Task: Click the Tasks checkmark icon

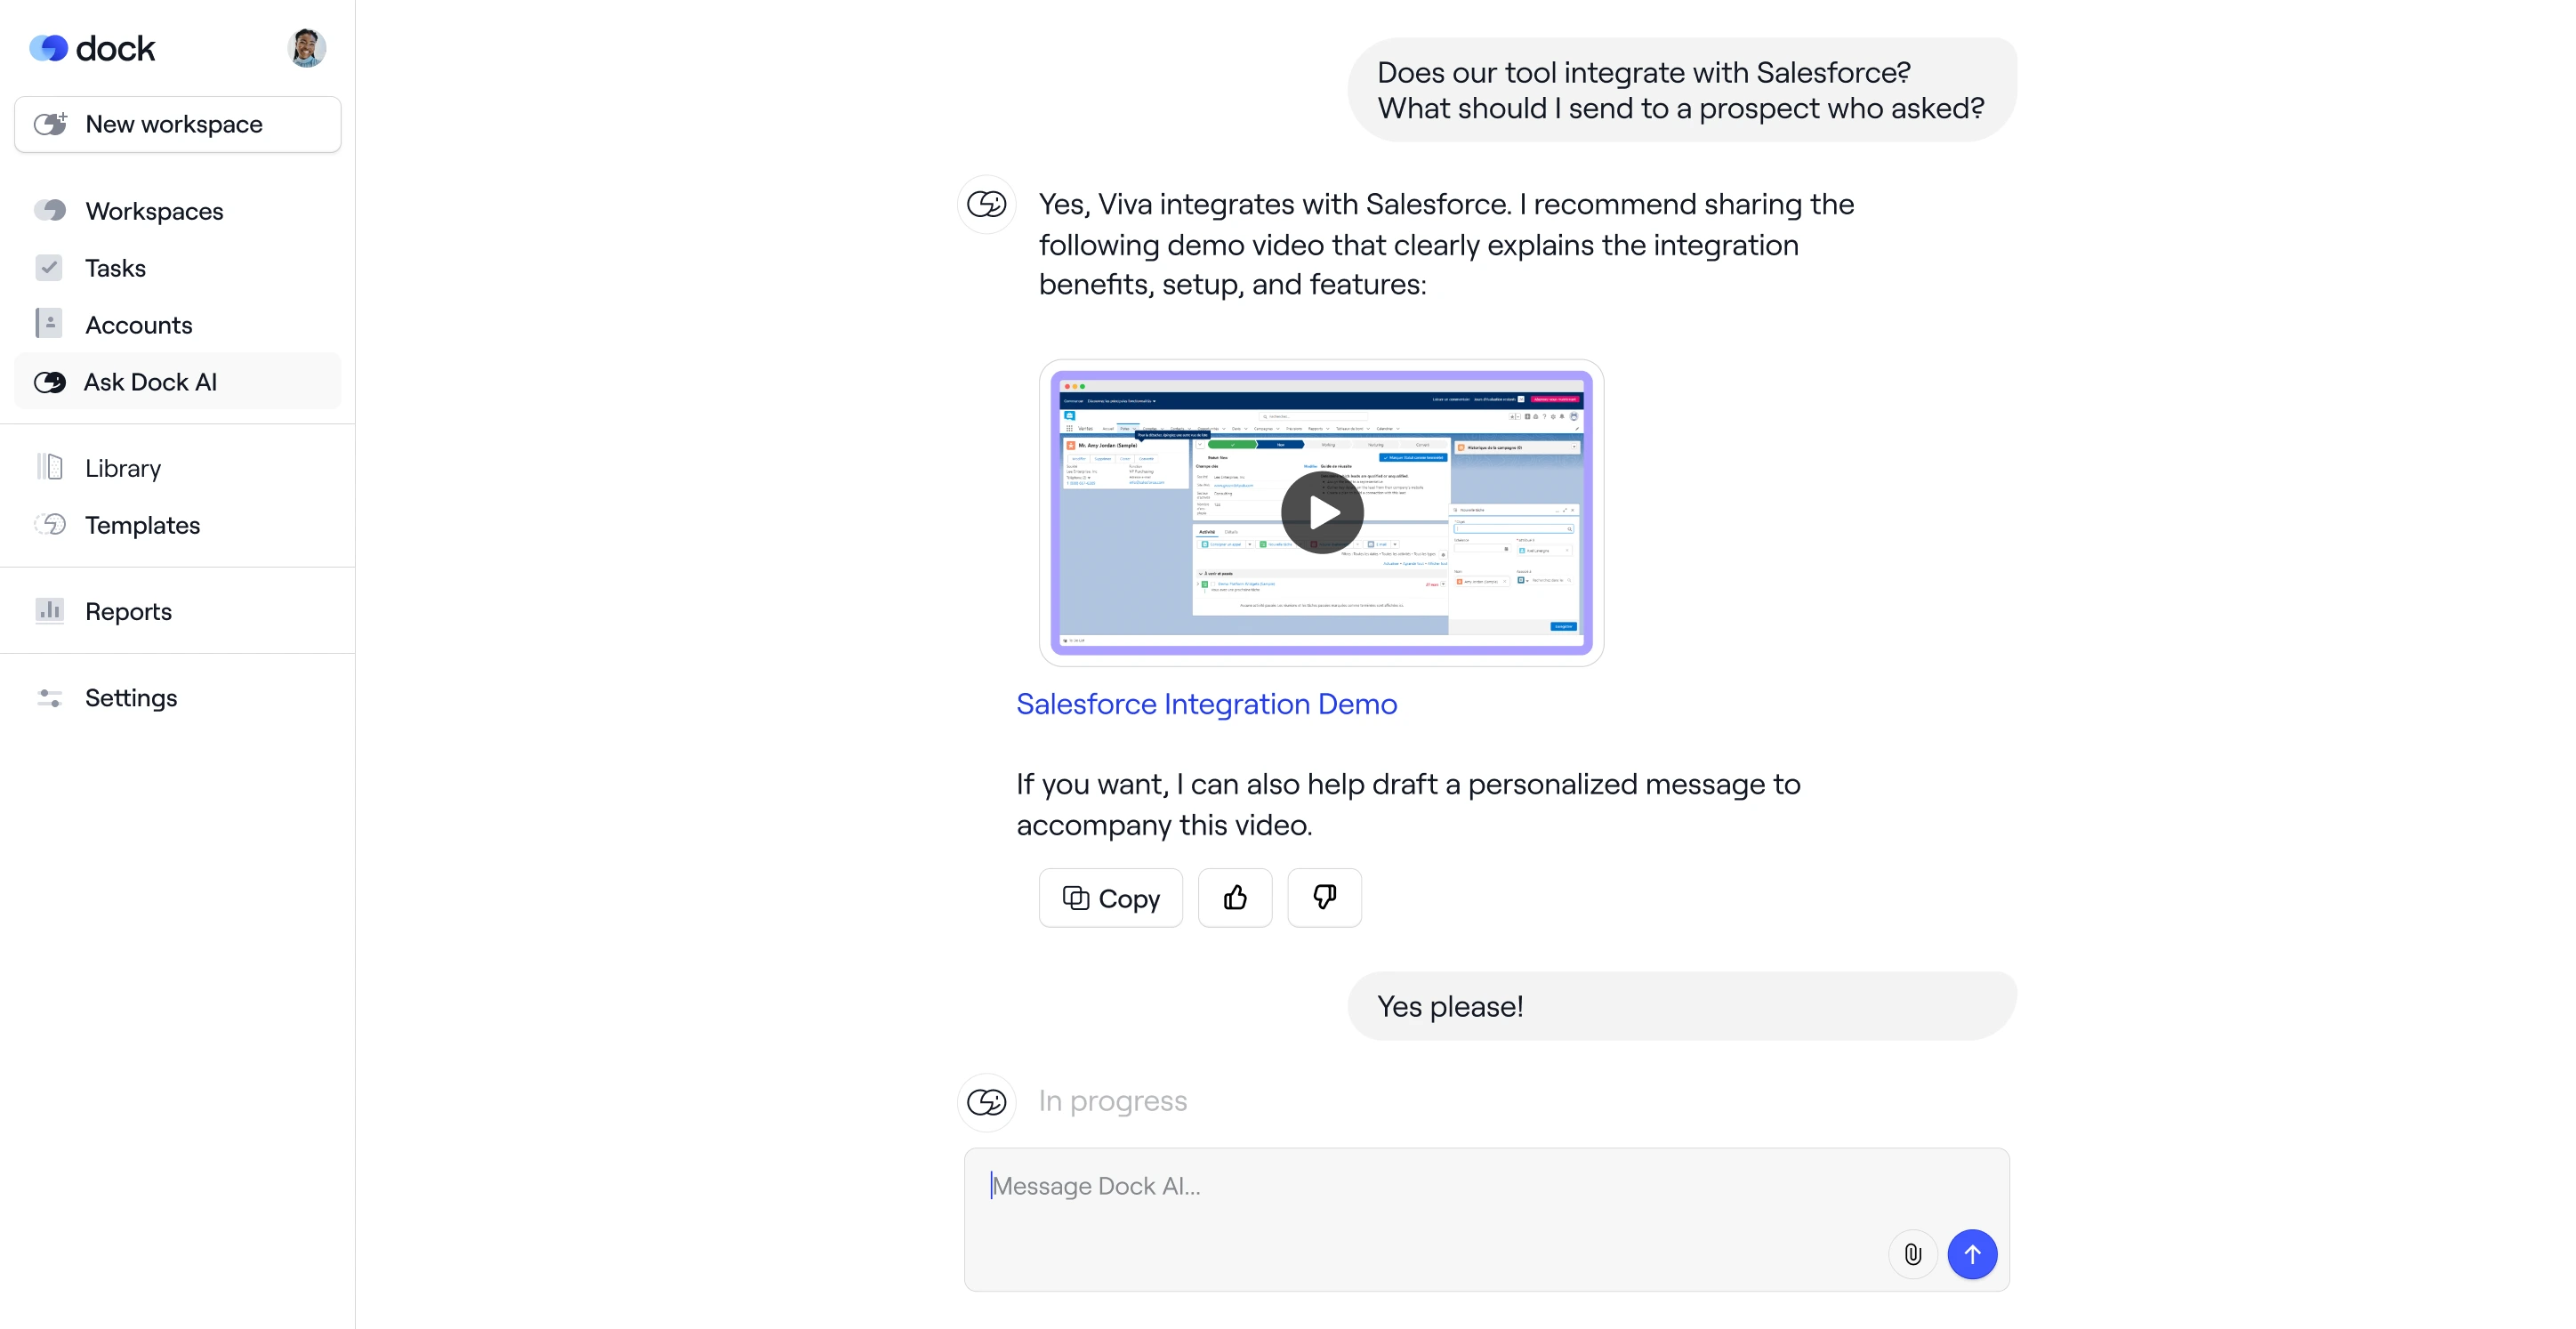Action: [x=49, y=268]
